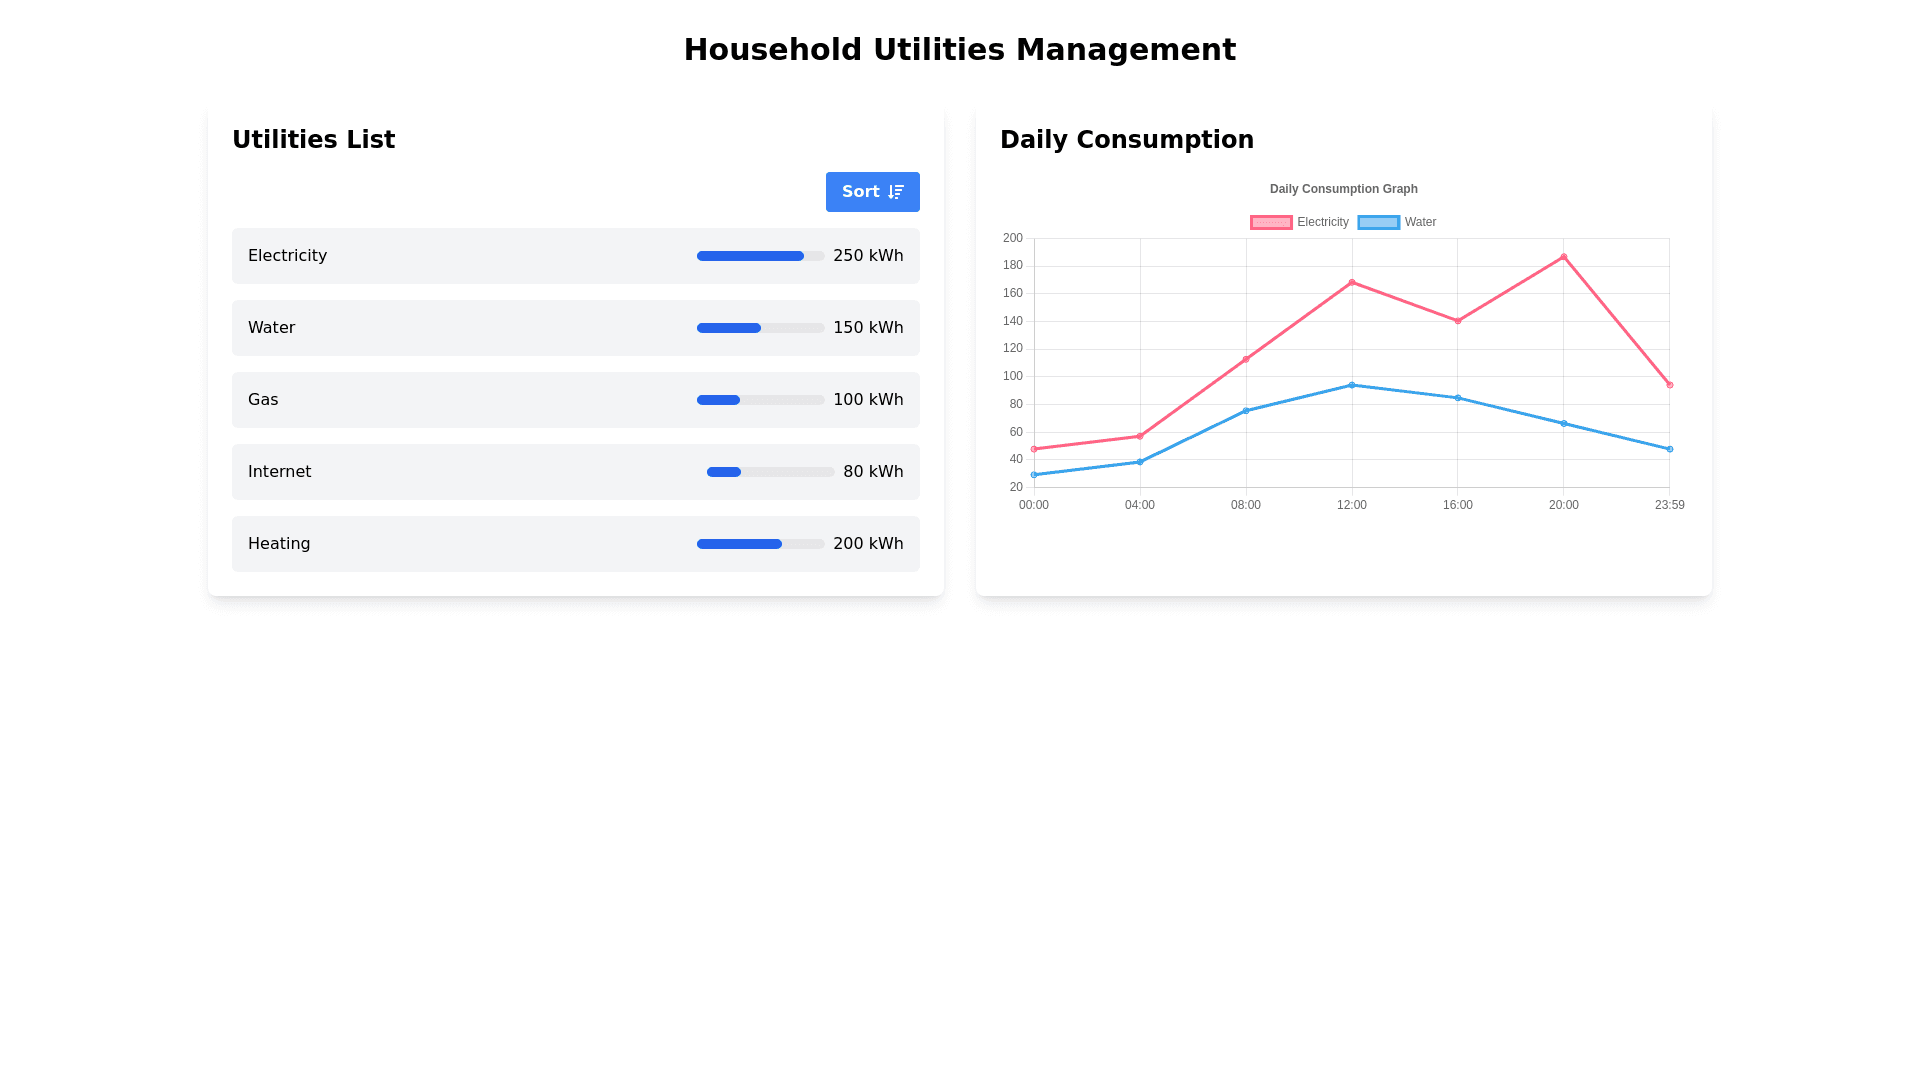Click the Heating usage progress bar
Image resolution: width=1920 pixels, height=1080 pixels.
click(760, 544)
